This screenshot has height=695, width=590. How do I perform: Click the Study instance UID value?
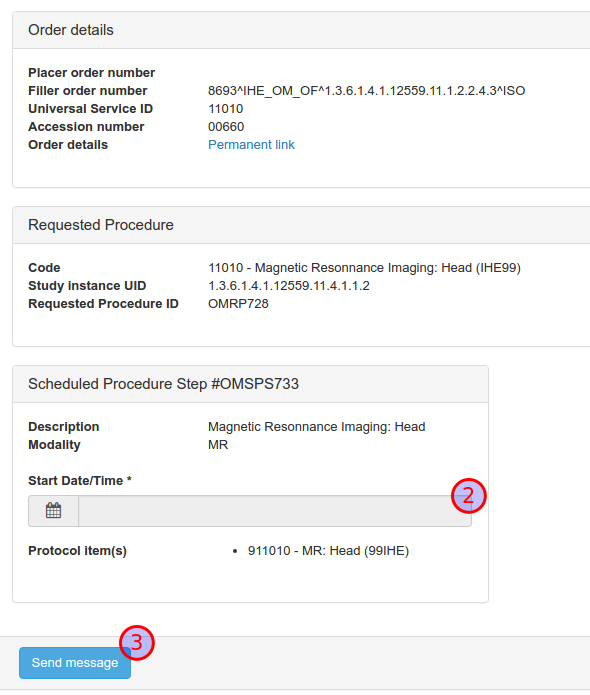[x=289, y=286]
